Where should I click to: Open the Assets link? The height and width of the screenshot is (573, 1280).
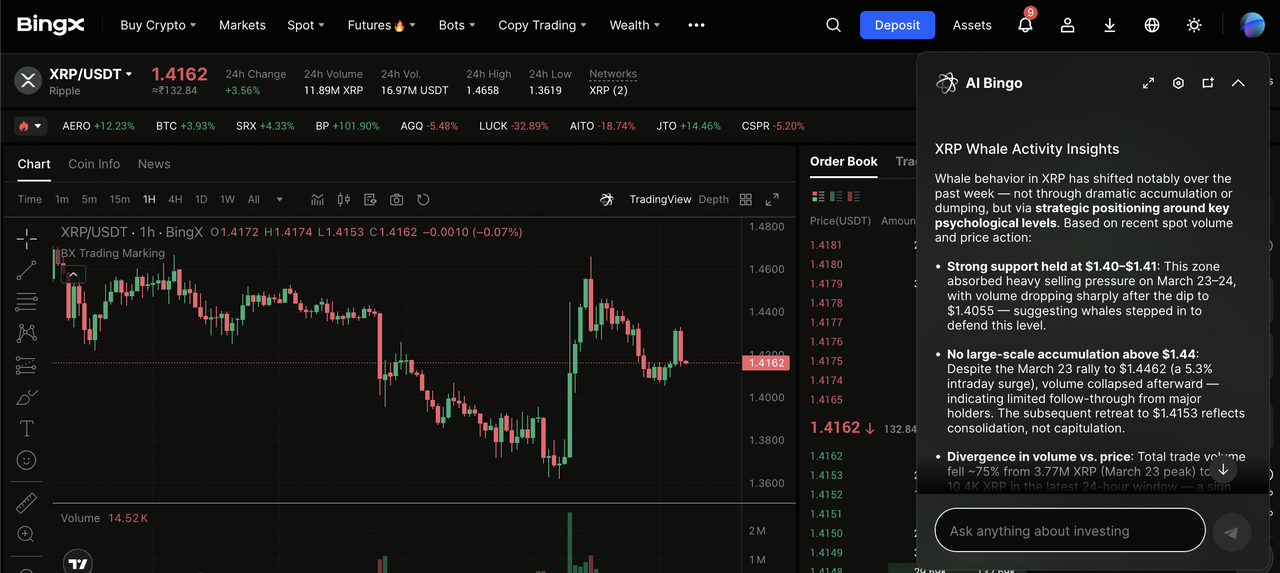[972, 25]
